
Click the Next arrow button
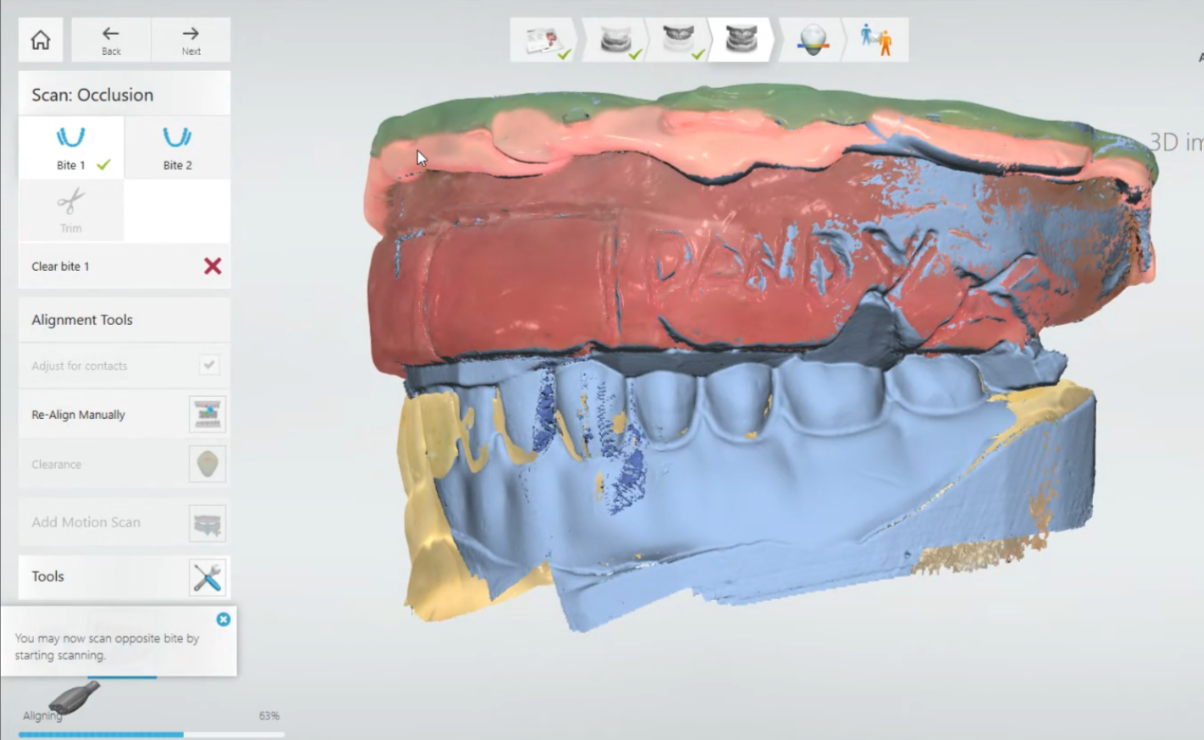pos(191,40)
